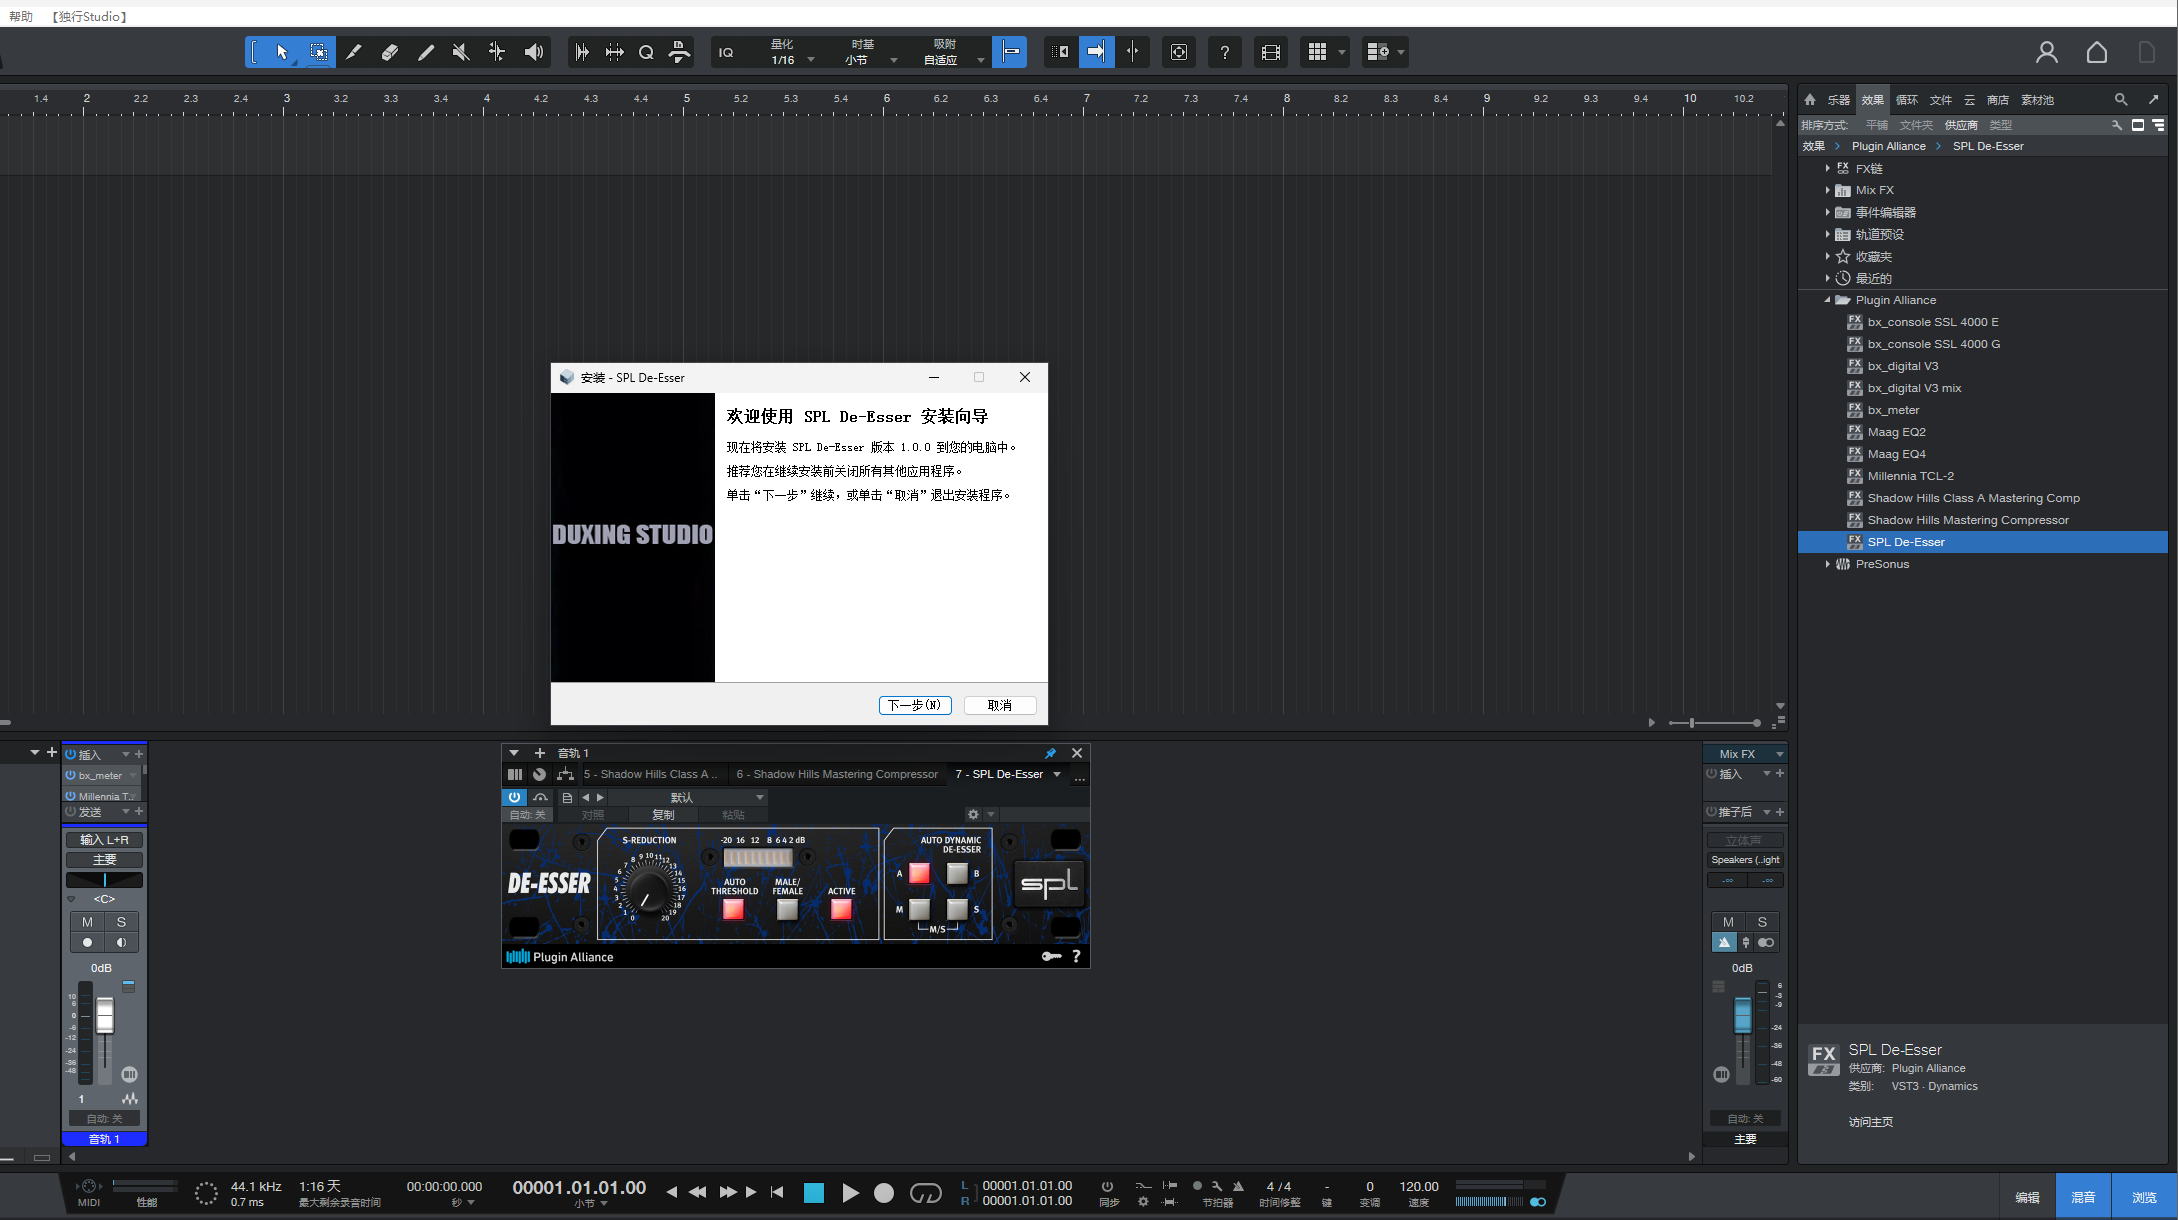Open the 帮助 menu
The image size is (2178, 1220).
(21, 16)
